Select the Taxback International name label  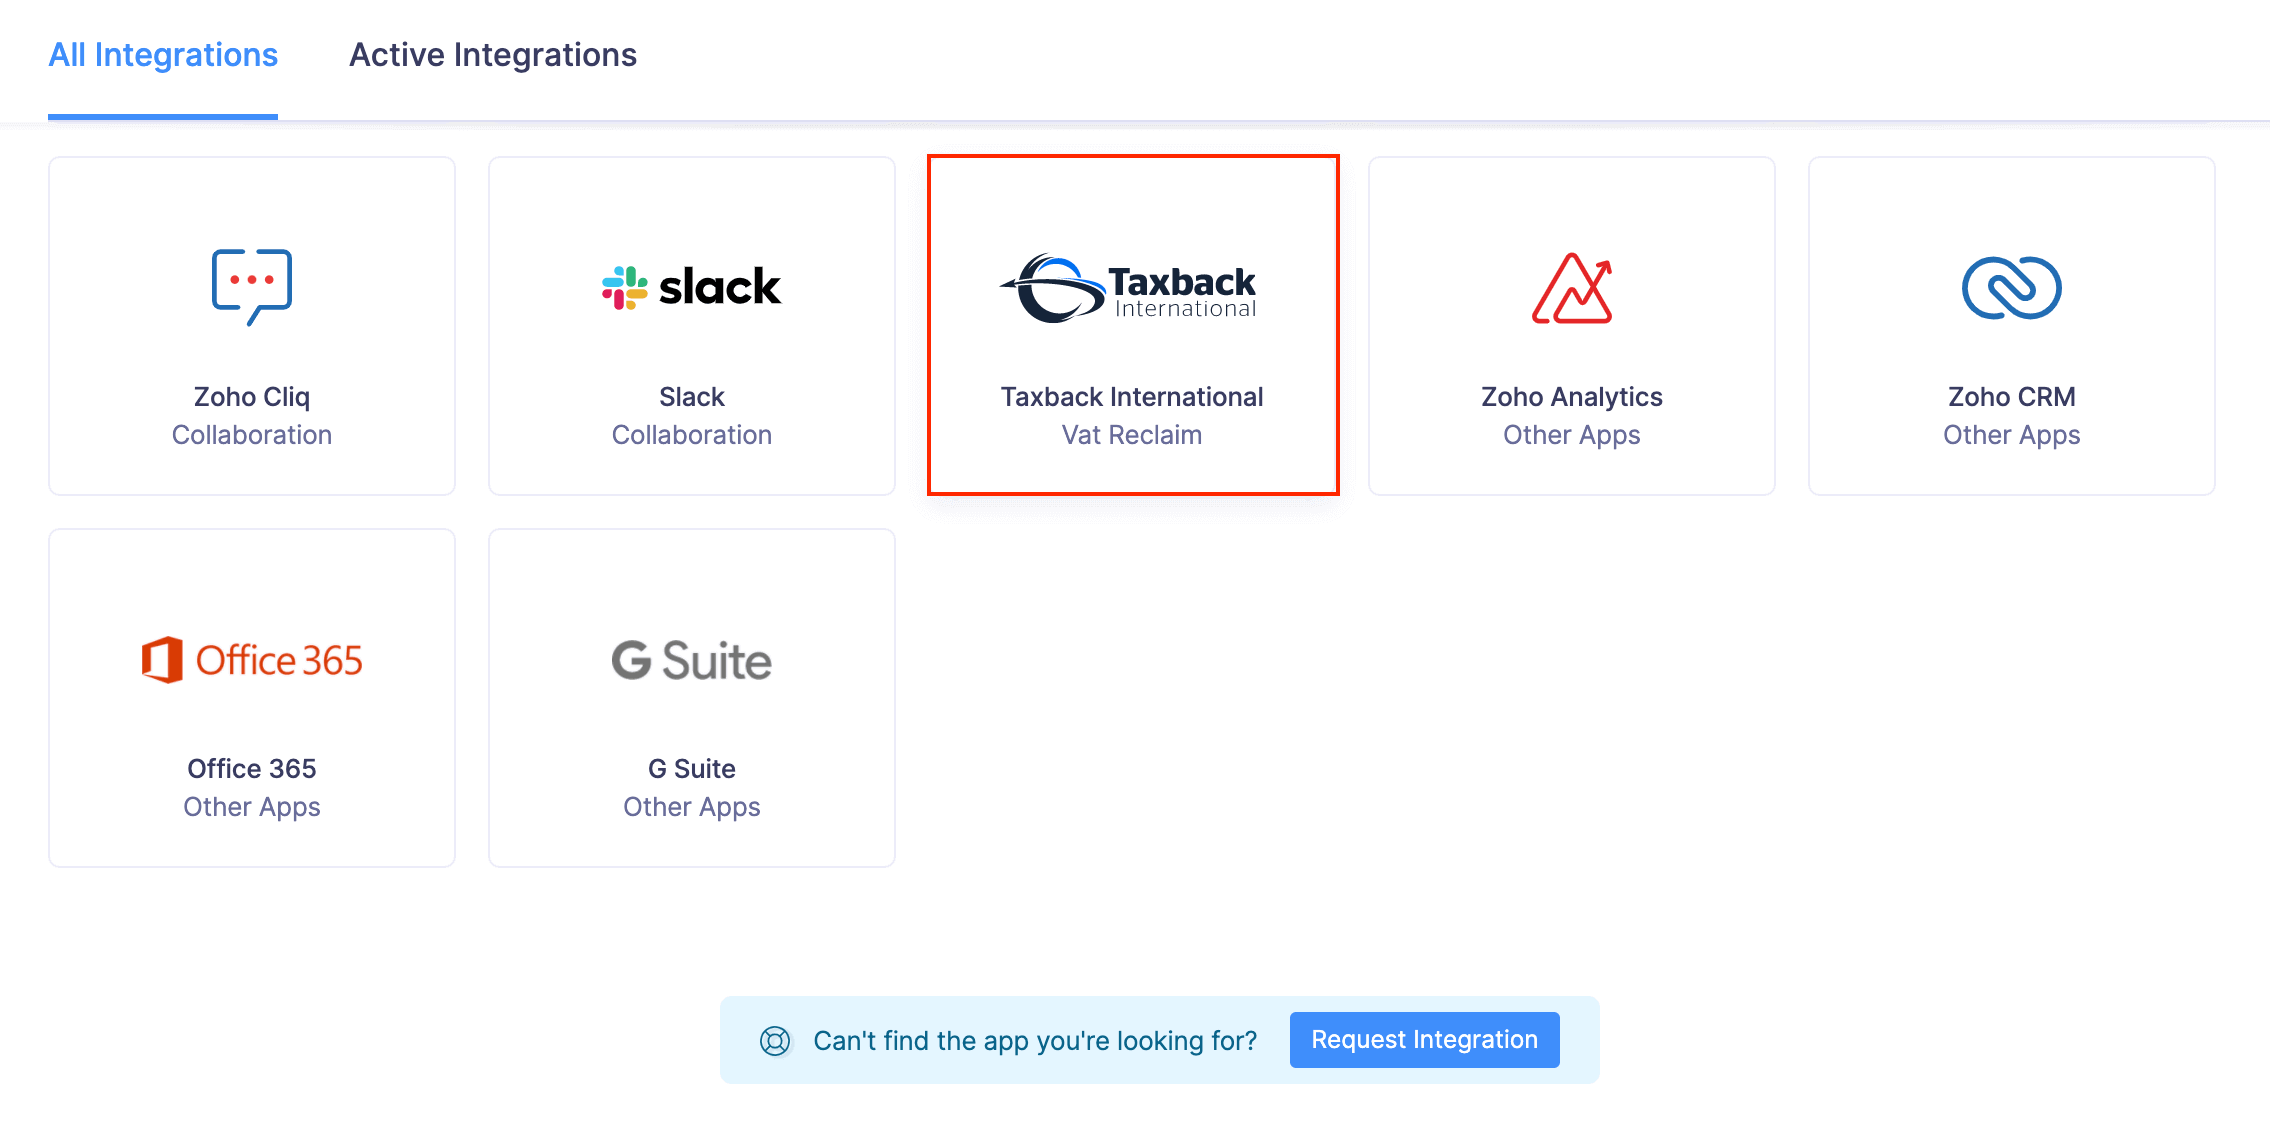[1132, 397]
